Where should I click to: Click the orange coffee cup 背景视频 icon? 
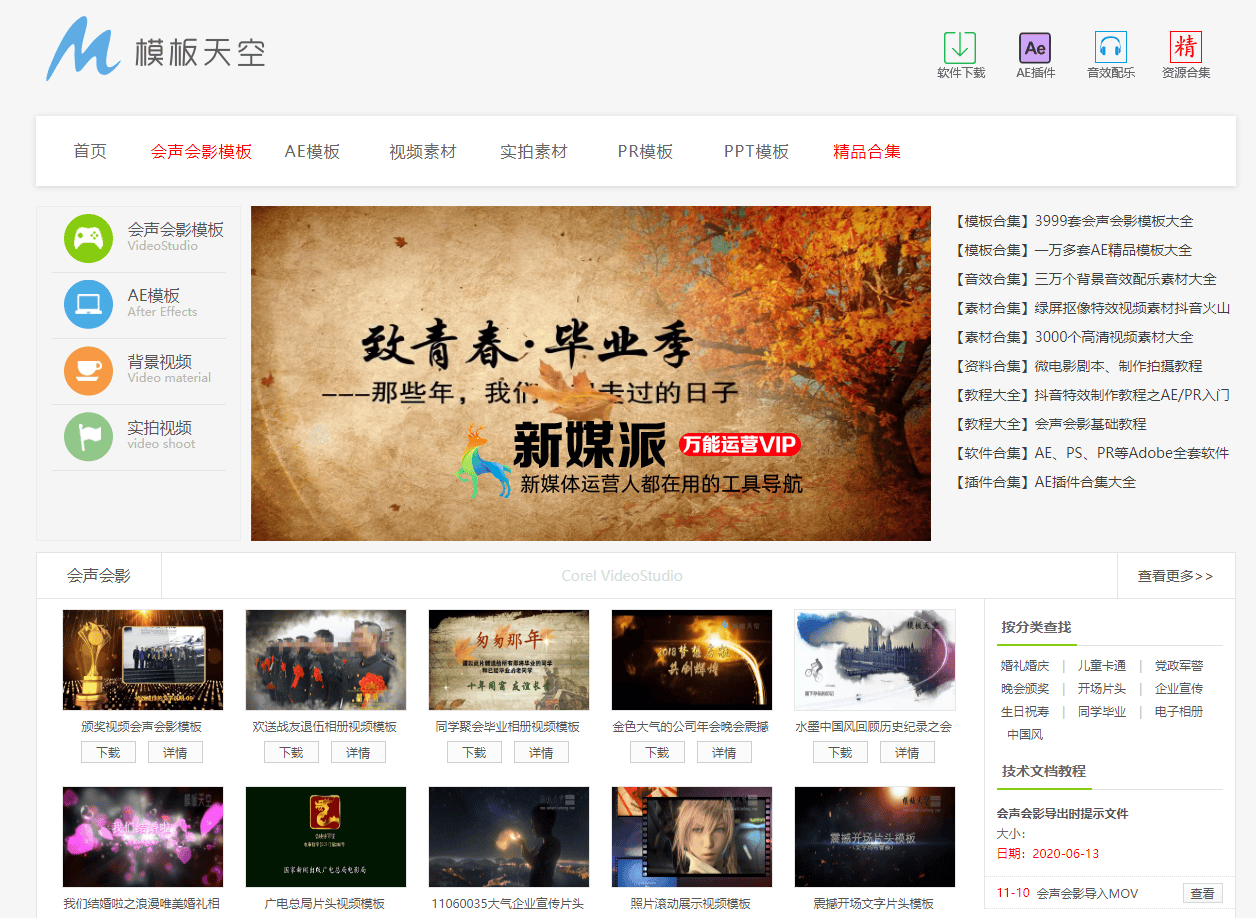88,370
